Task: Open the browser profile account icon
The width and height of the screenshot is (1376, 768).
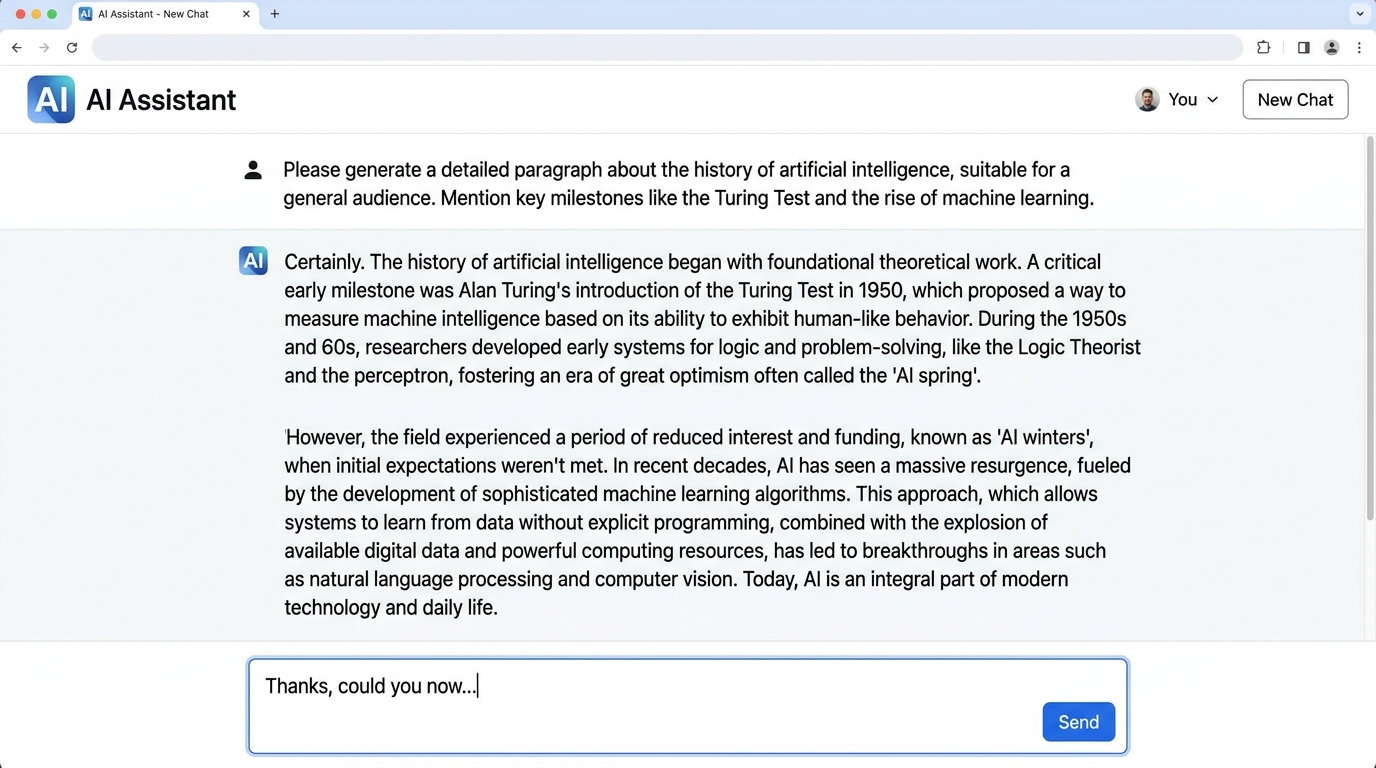Action: [x=1331, y=47]
